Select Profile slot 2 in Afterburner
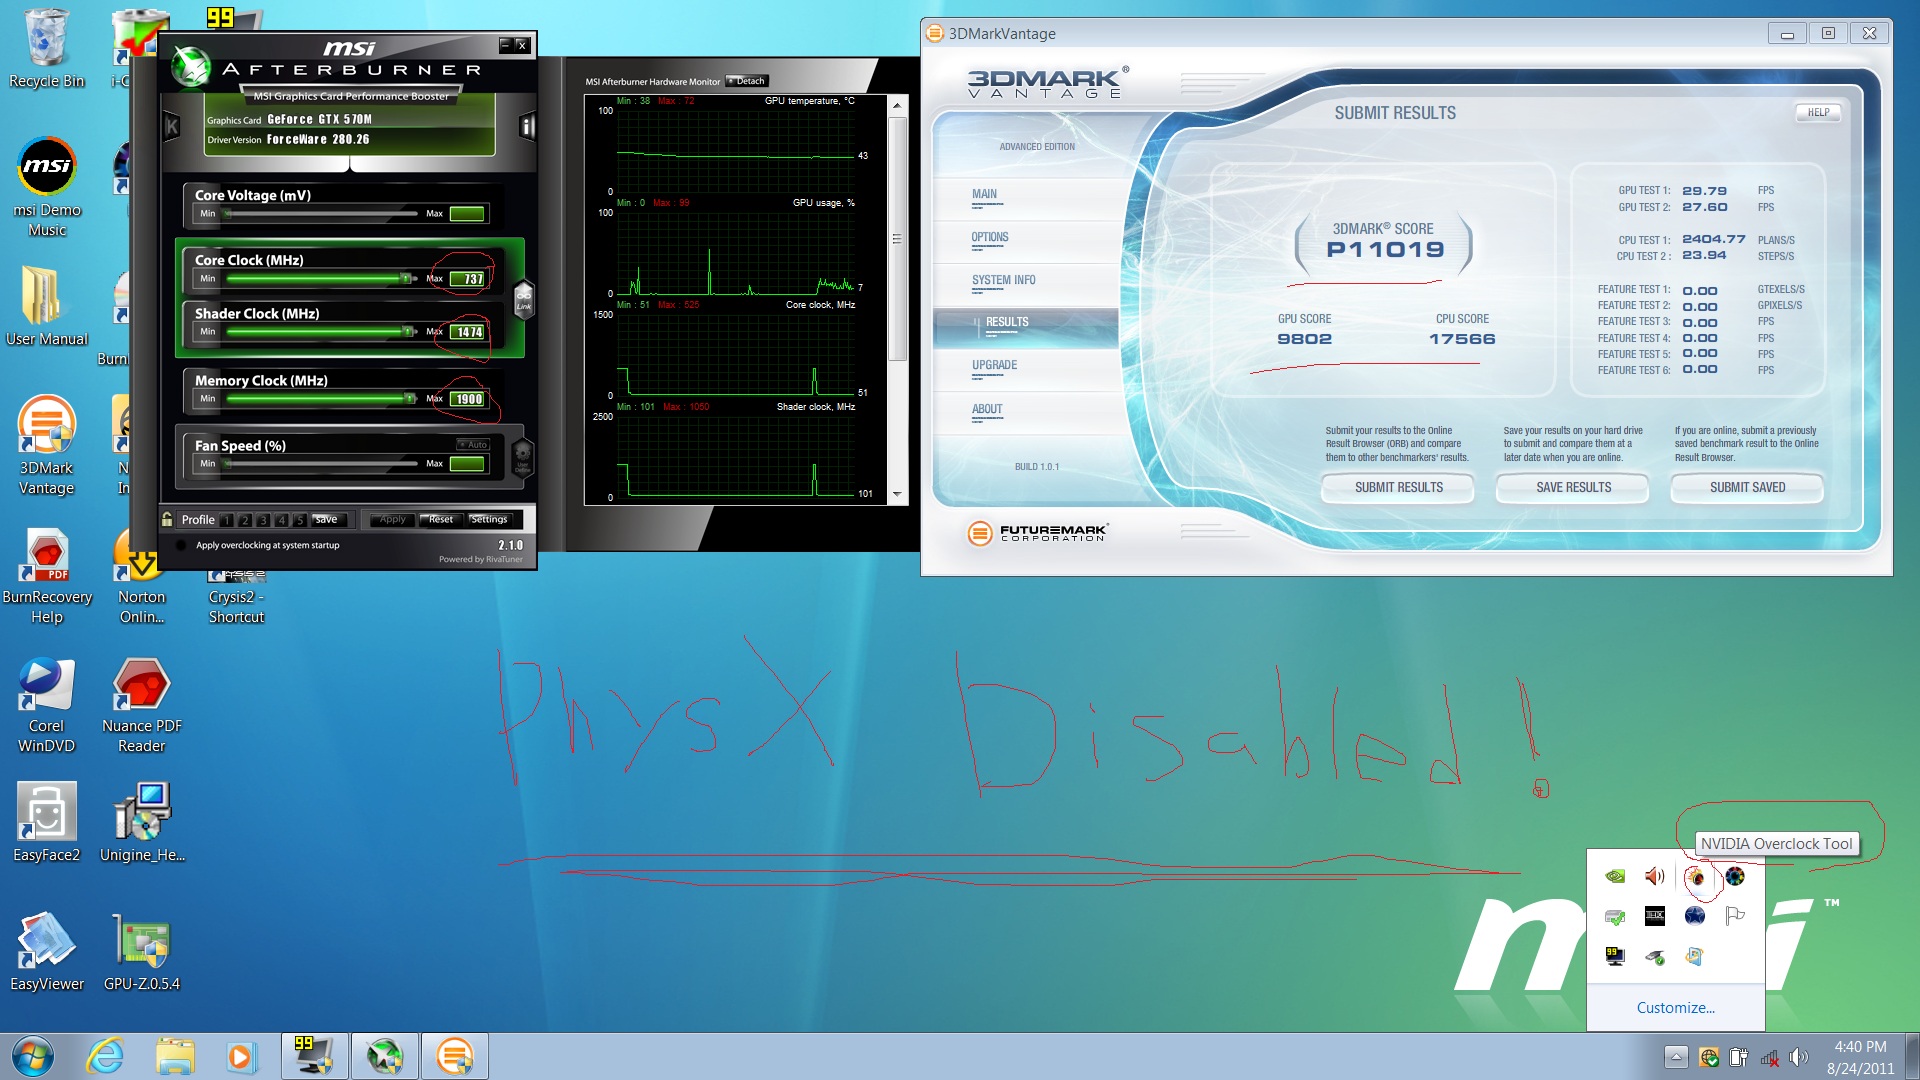Screen dimensions: 1920x1080 pyautogui.click(x=245, y=520)
